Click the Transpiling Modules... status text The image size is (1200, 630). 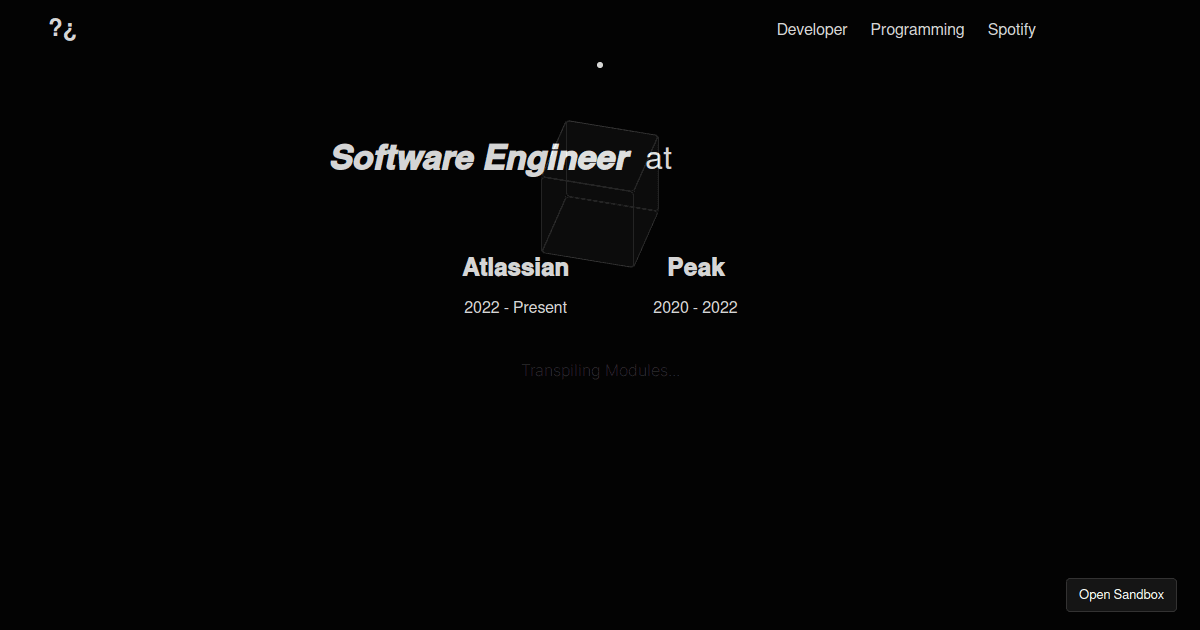click(x=600, y=371)
